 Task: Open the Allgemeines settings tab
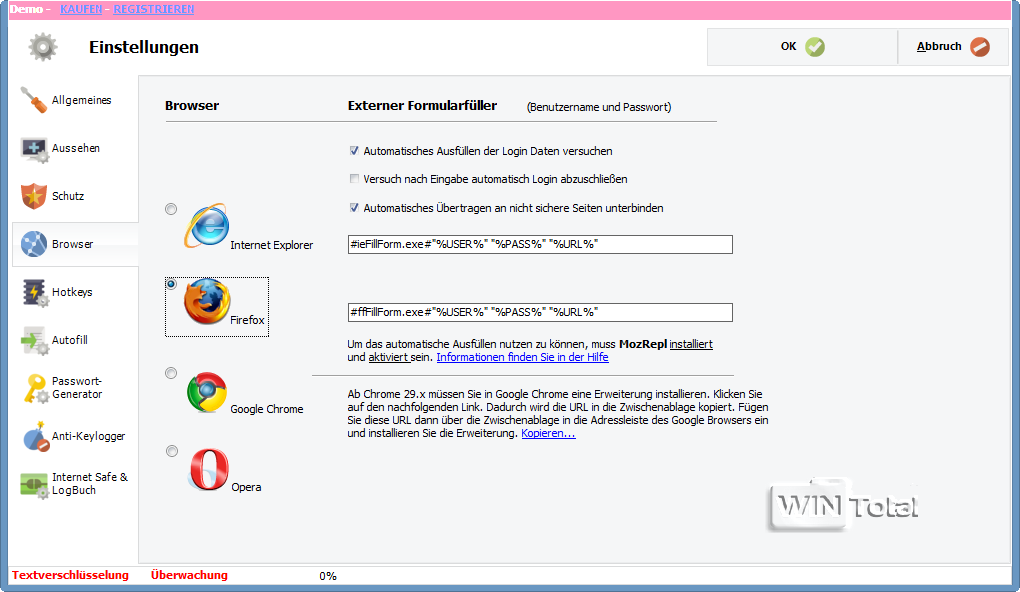[75, 100]
